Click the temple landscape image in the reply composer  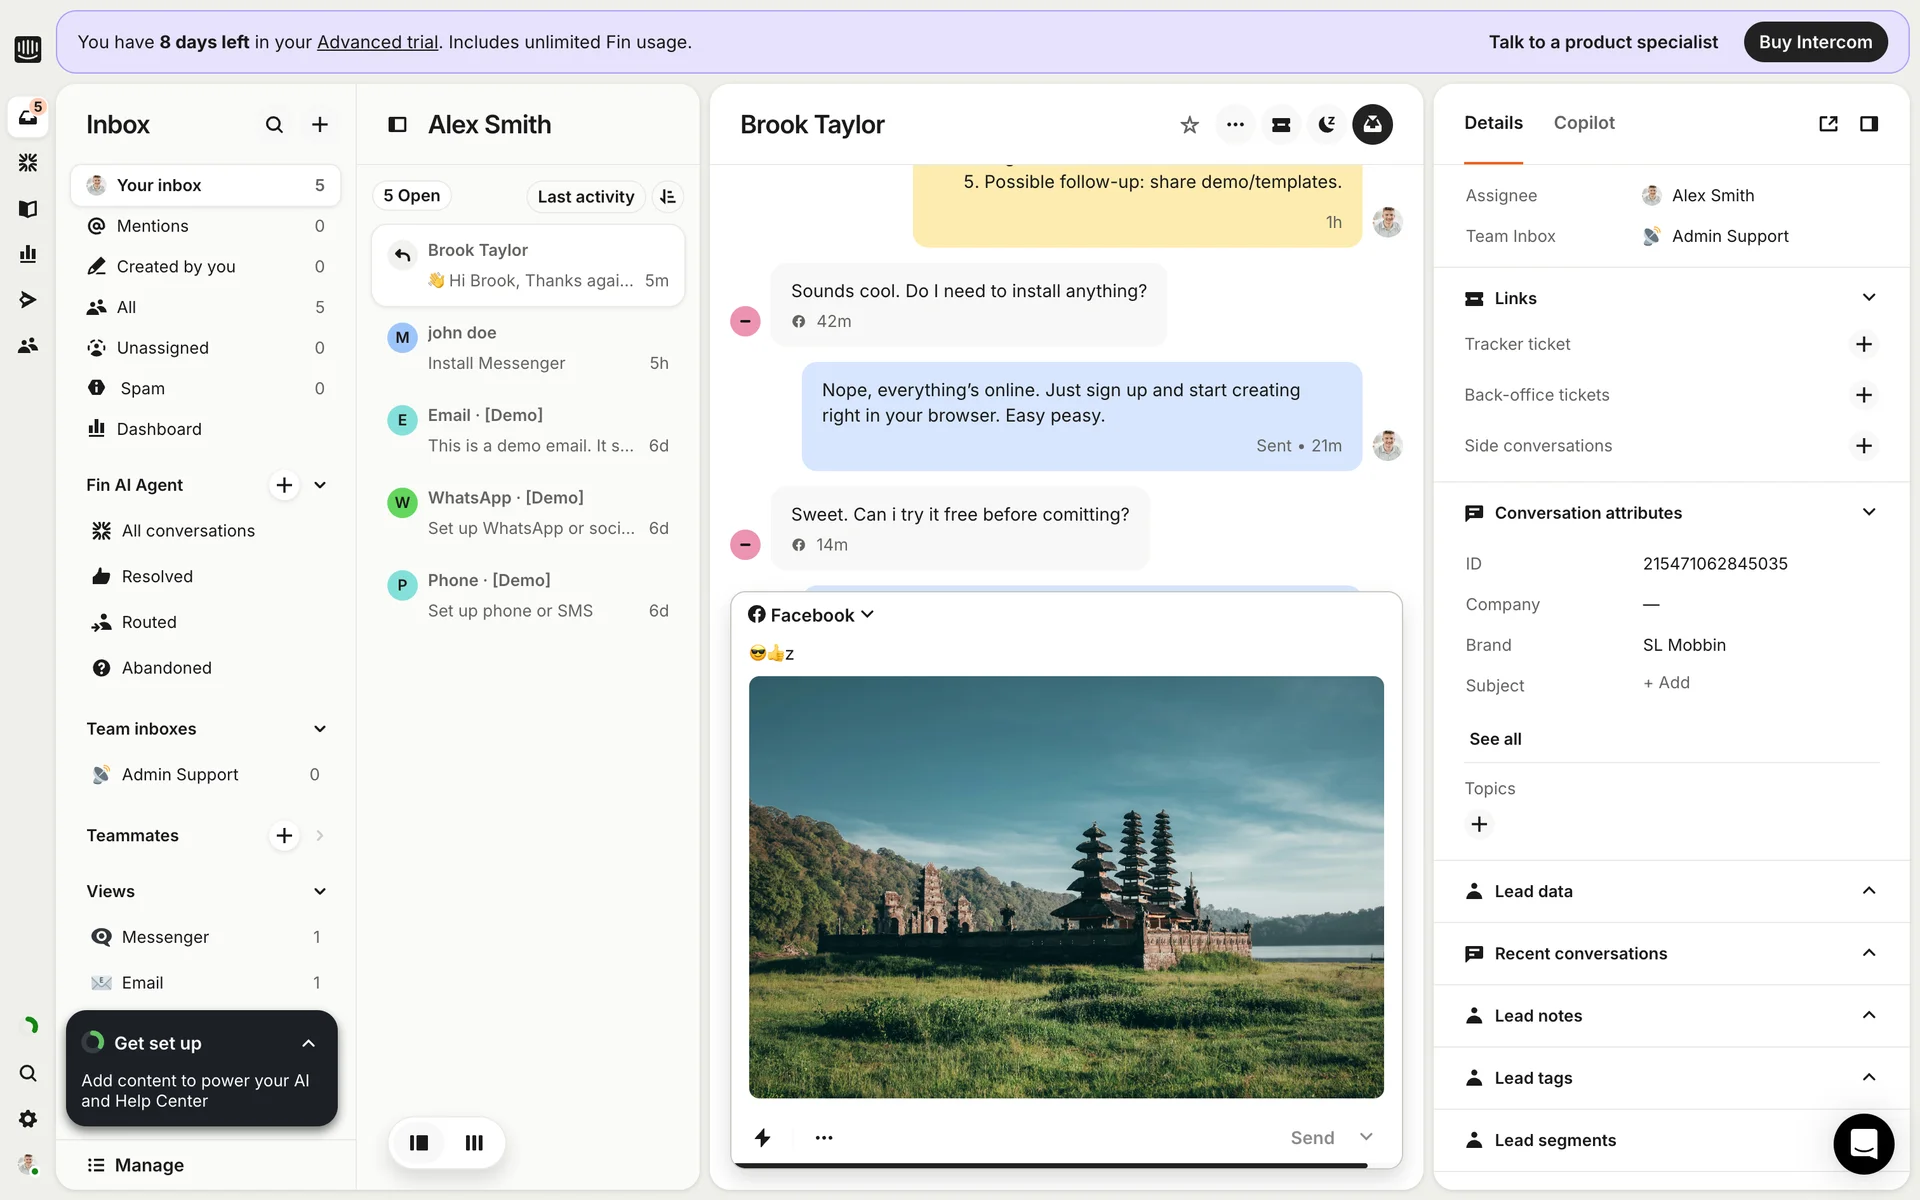[x=1066, y=887]
